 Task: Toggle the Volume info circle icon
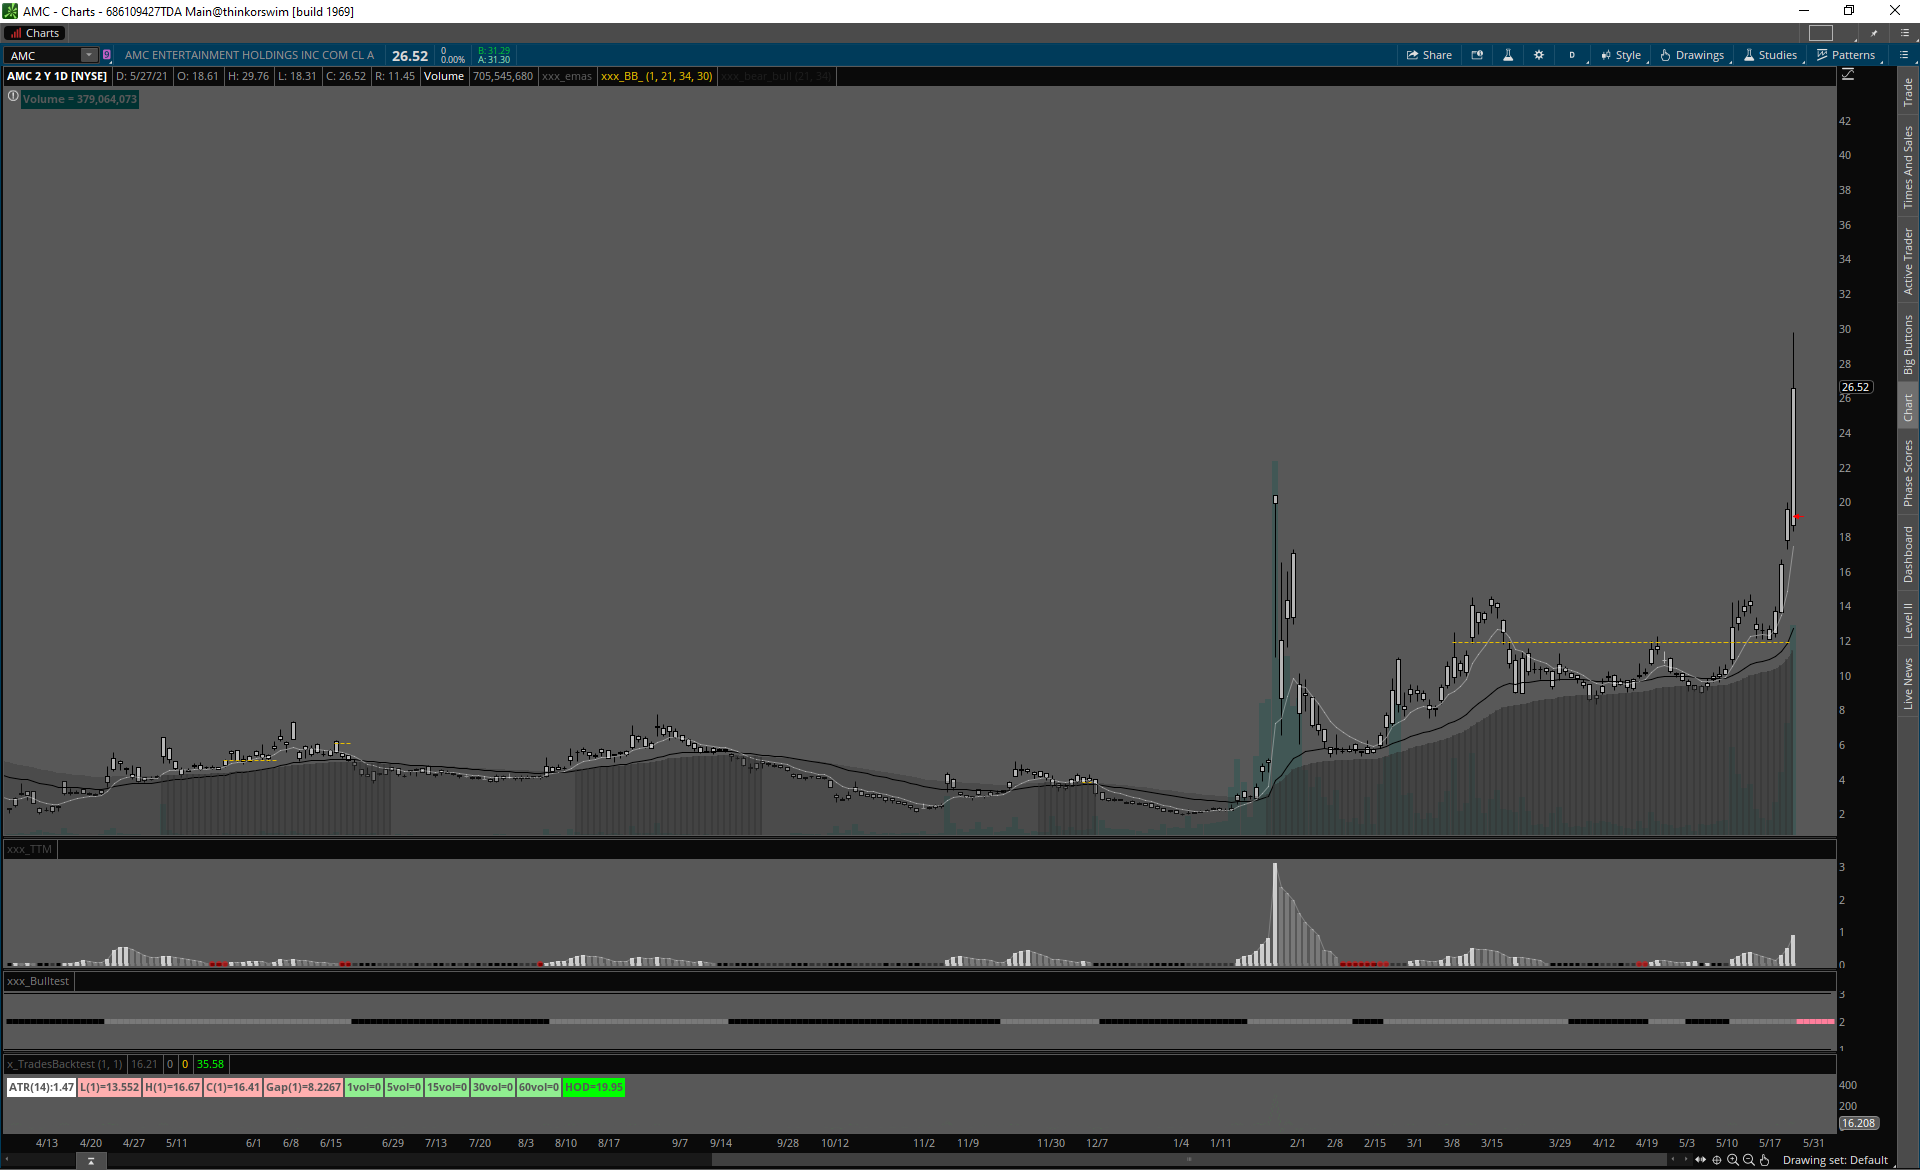(x=13, y=97)
